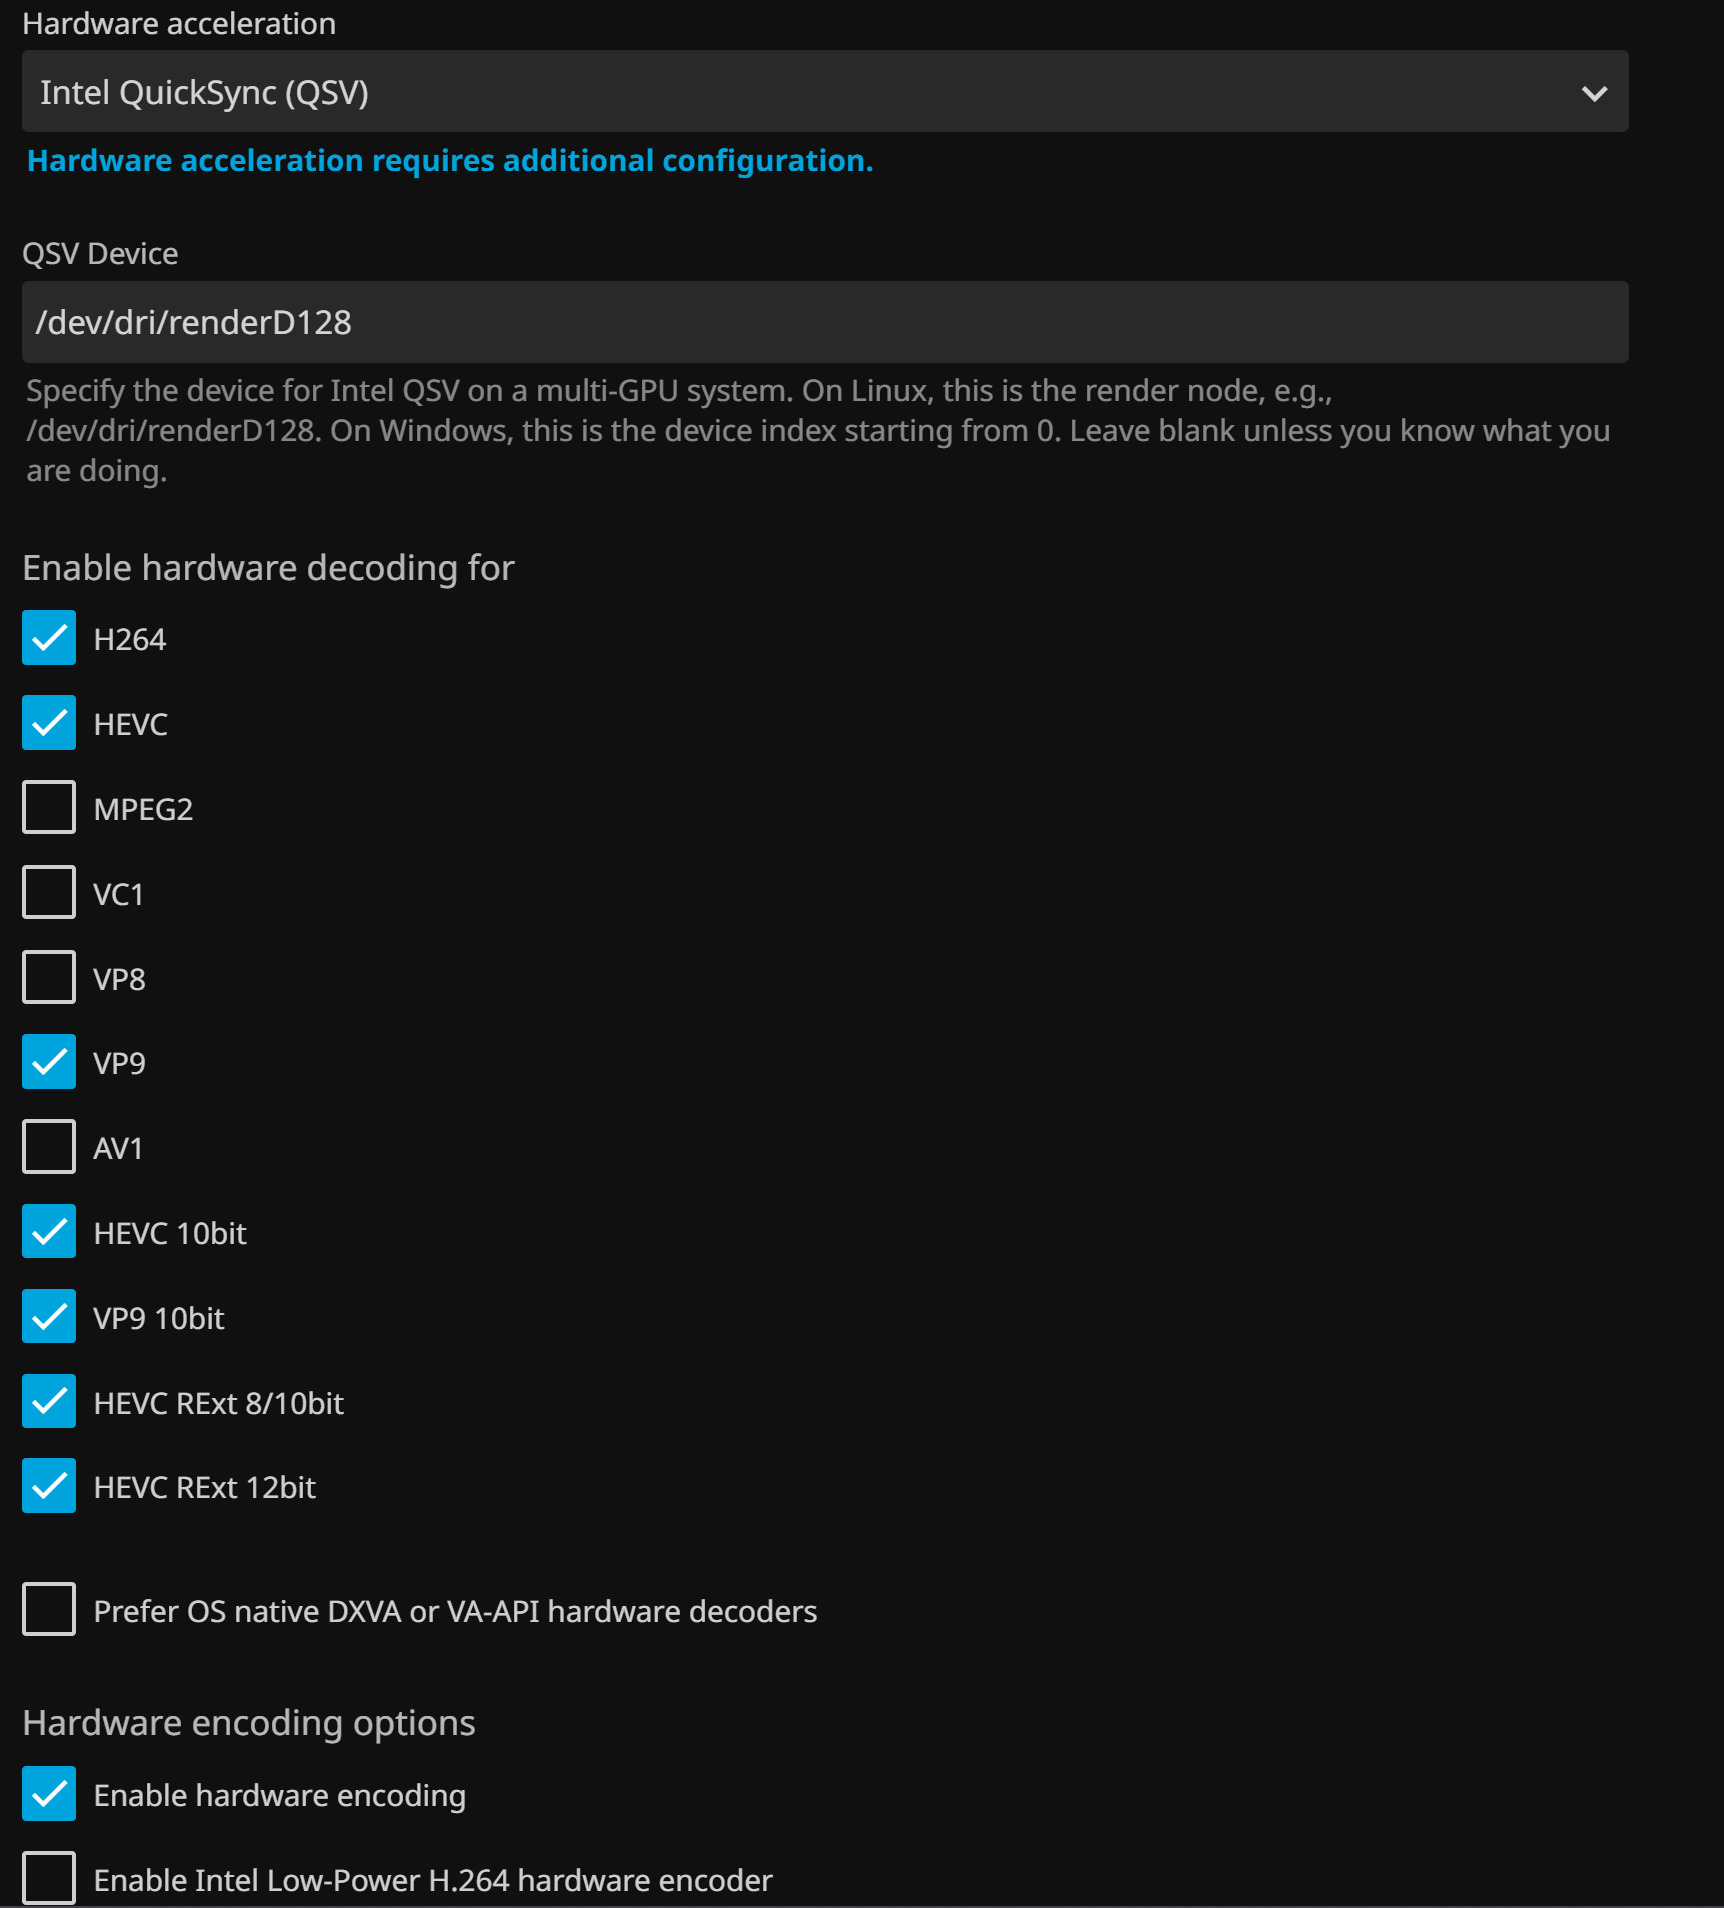Disable HEVC hardware decoding
1724x1908 pixels.
(x=49, y=723)
